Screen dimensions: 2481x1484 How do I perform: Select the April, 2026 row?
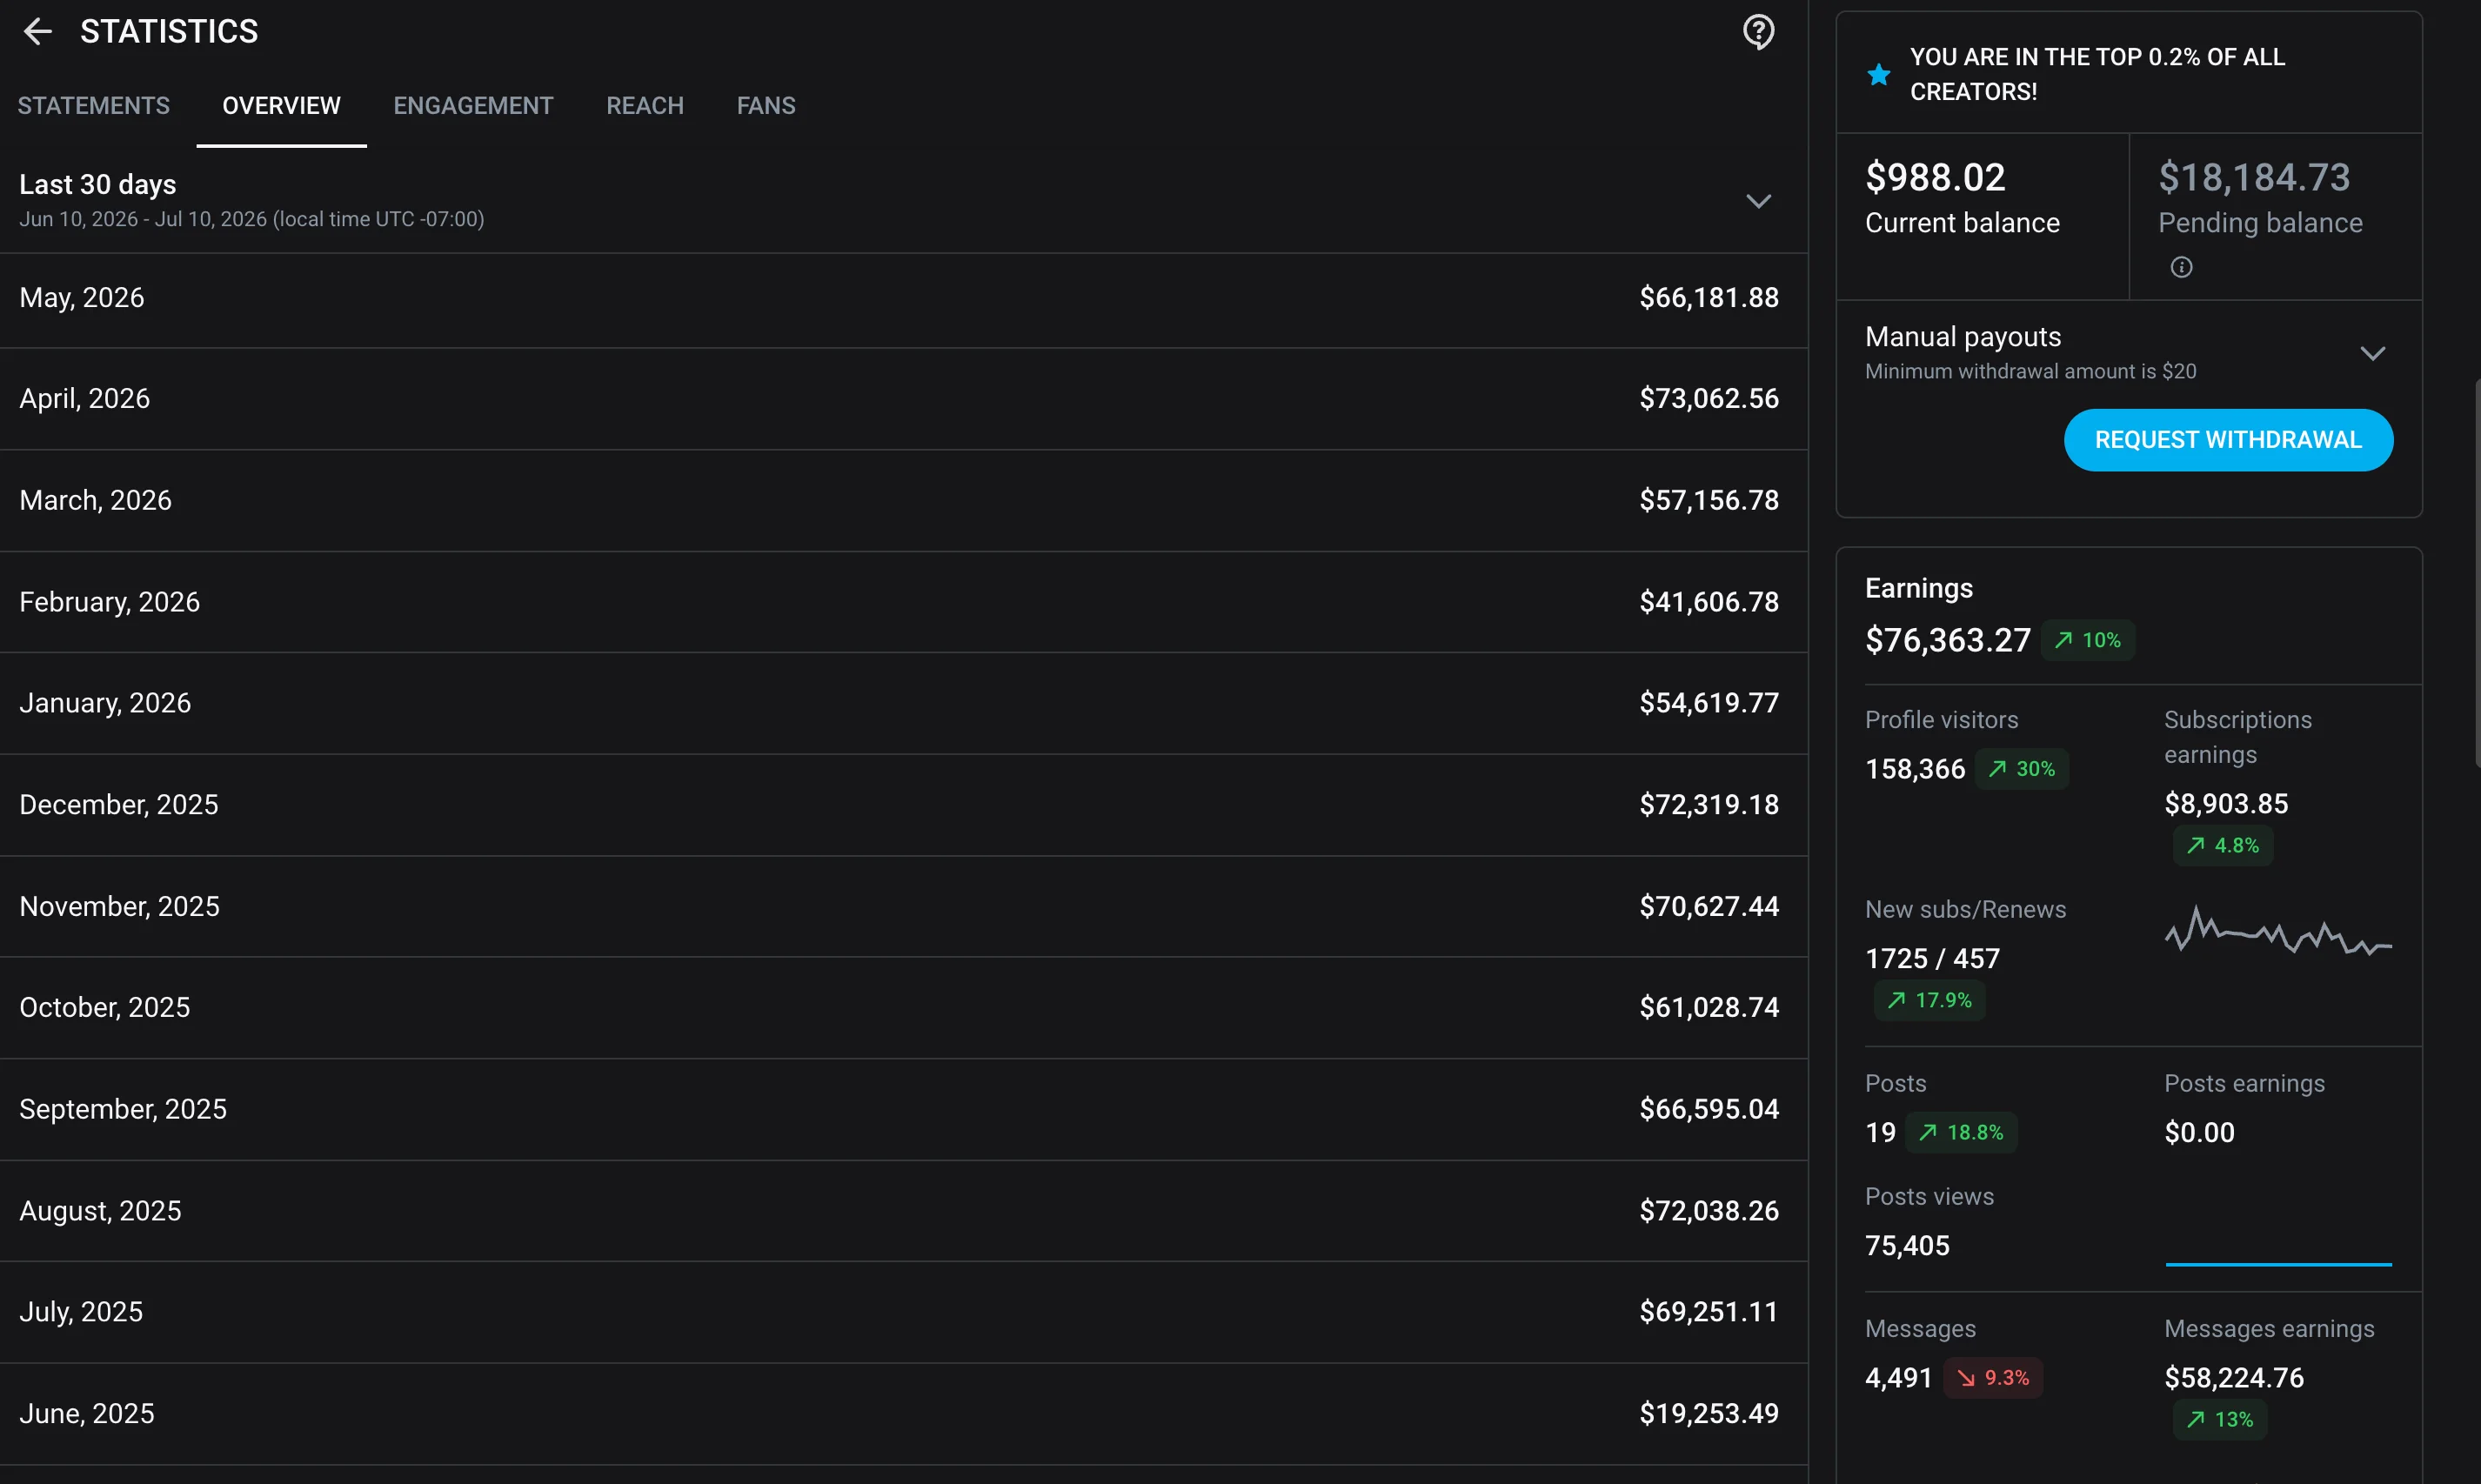[903, 399]
